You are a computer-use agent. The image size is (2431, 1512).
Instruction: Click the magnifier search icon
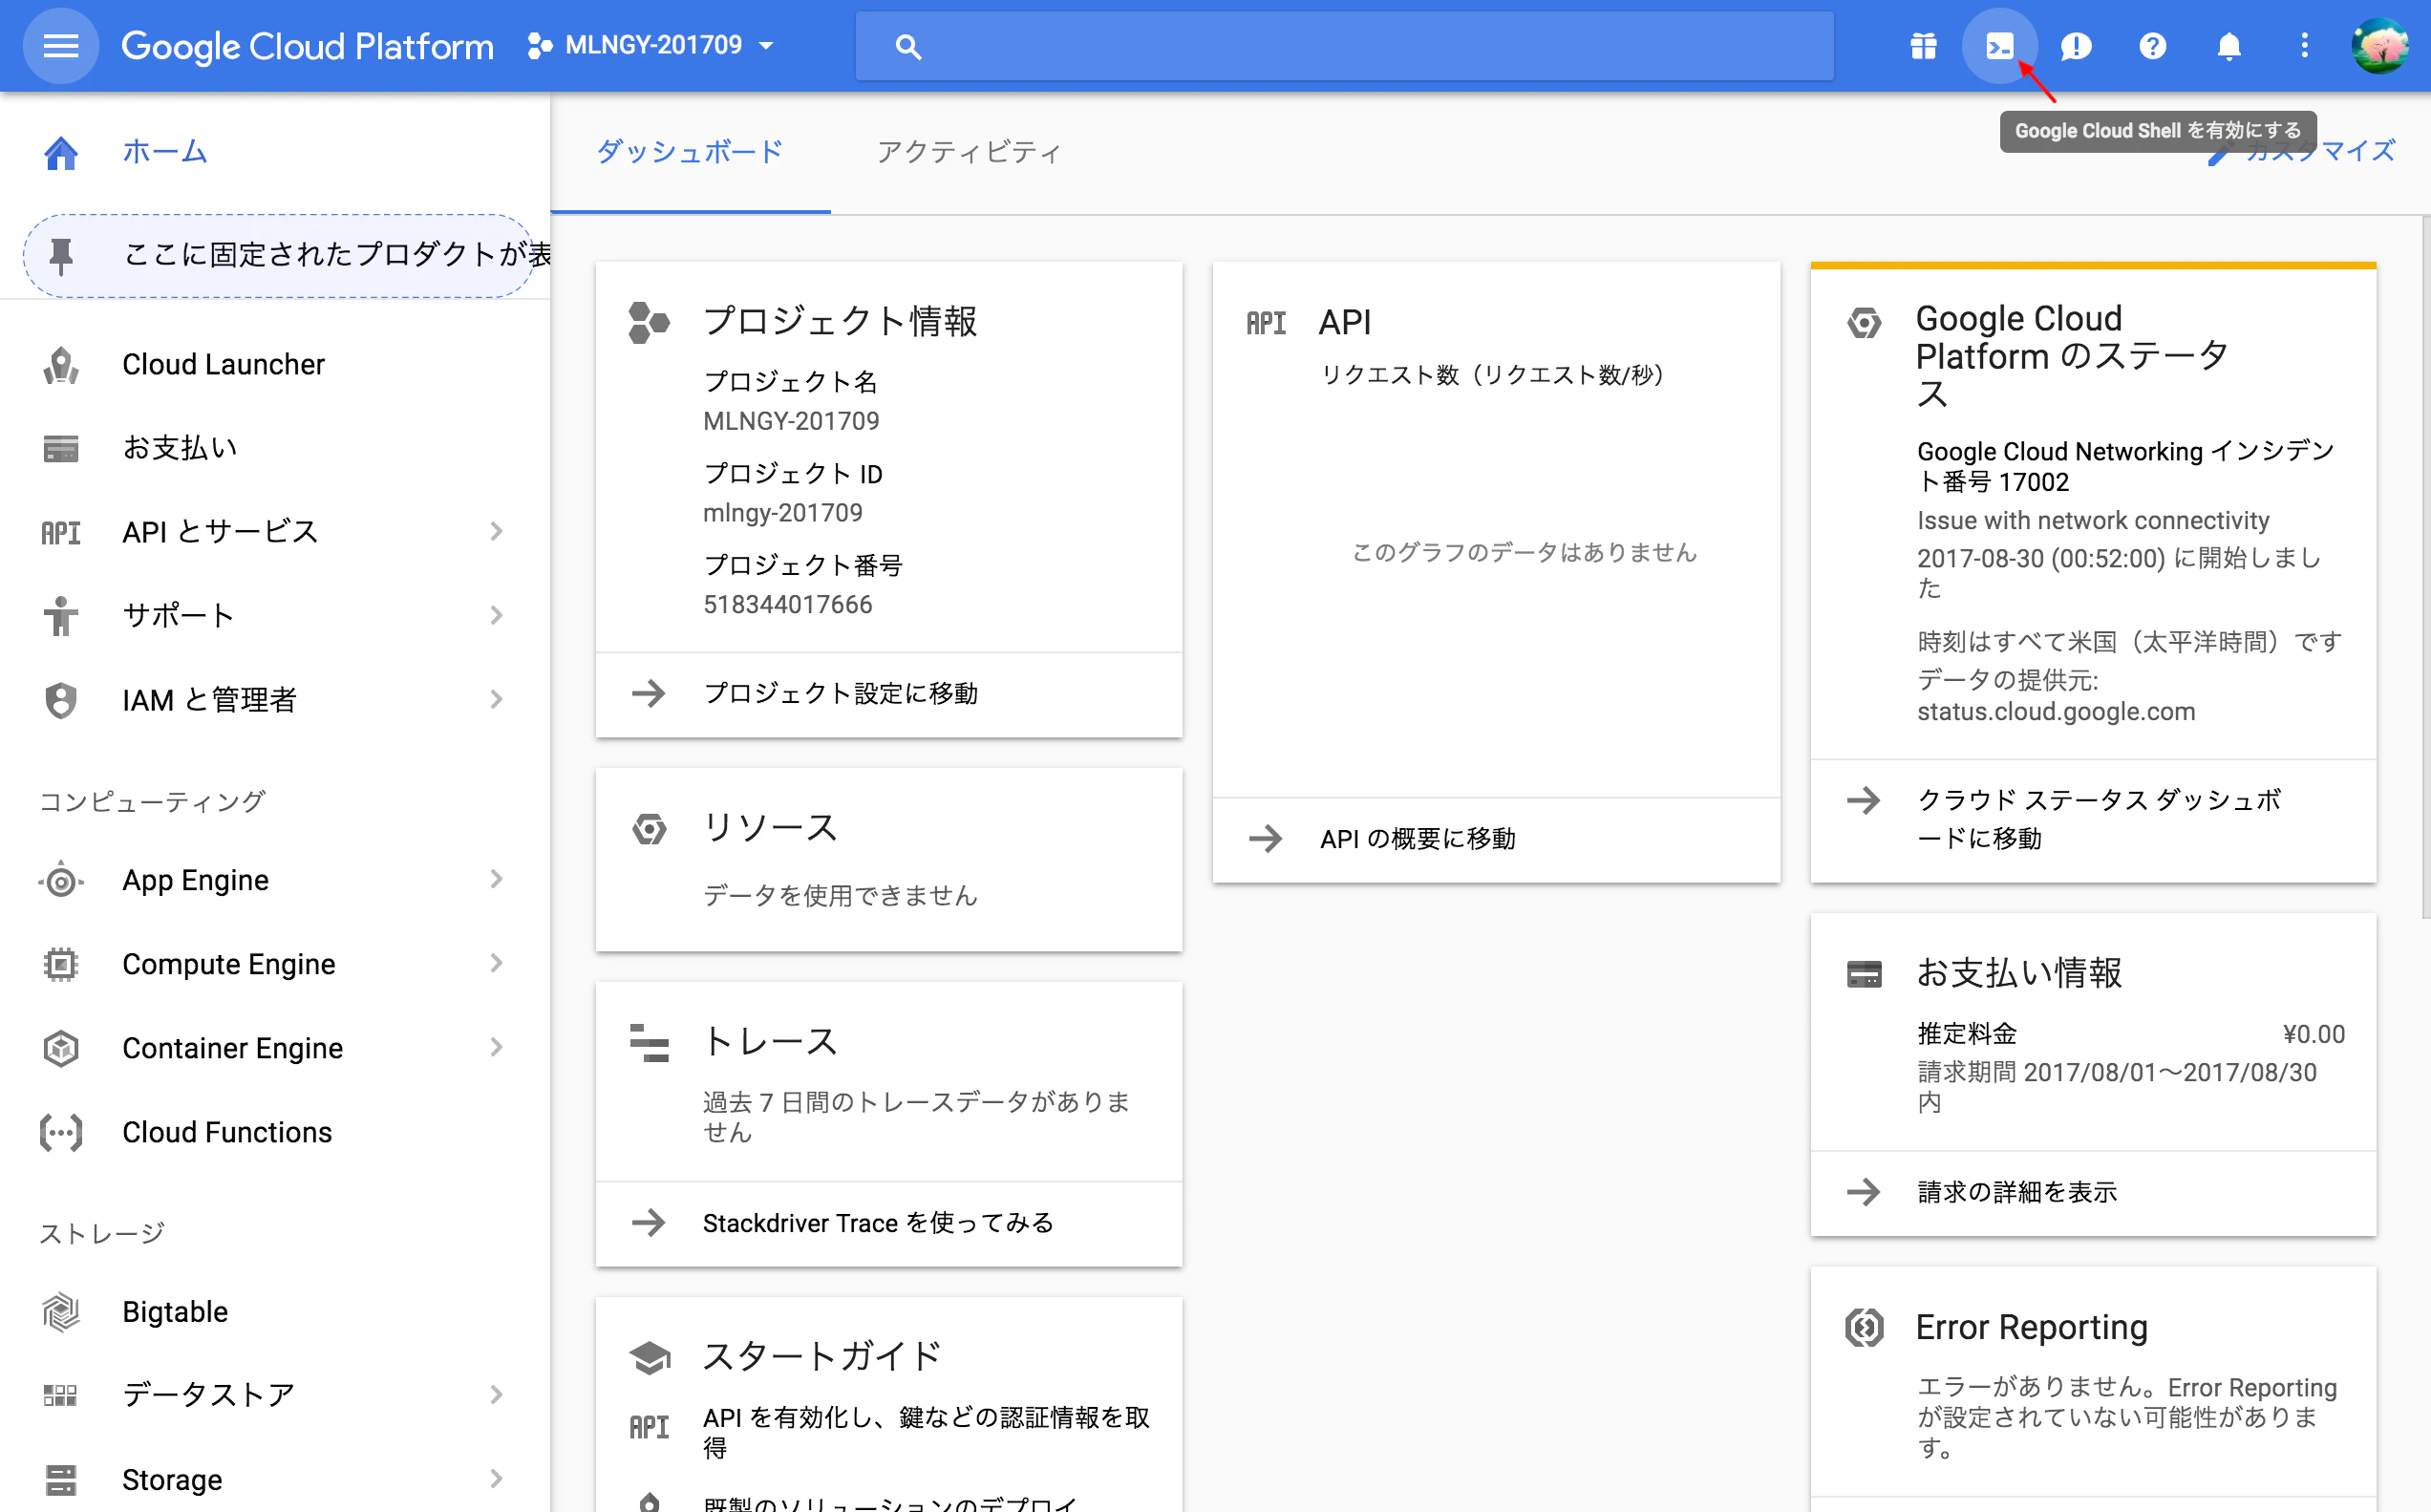[908, 46]
